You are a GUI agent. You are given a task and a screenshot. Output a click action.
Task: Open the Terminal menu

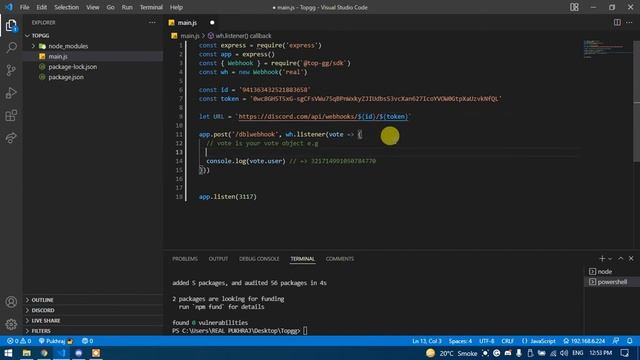tap(151, 7)
